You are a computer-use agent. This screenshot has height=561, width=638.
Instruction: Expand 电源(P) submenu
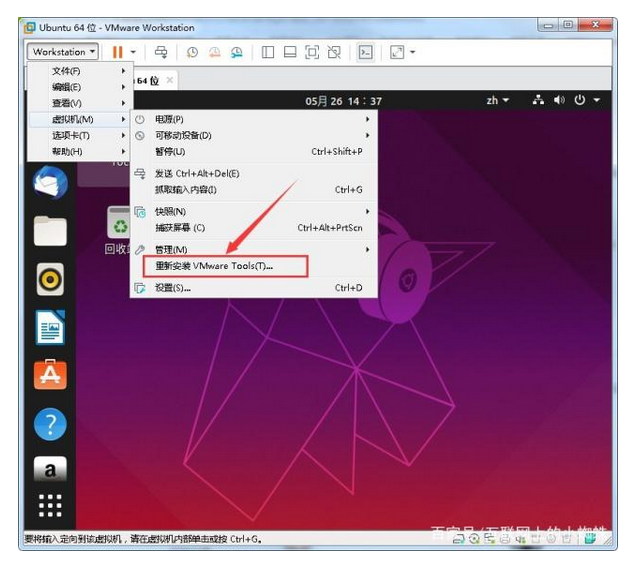coord(253,119)
